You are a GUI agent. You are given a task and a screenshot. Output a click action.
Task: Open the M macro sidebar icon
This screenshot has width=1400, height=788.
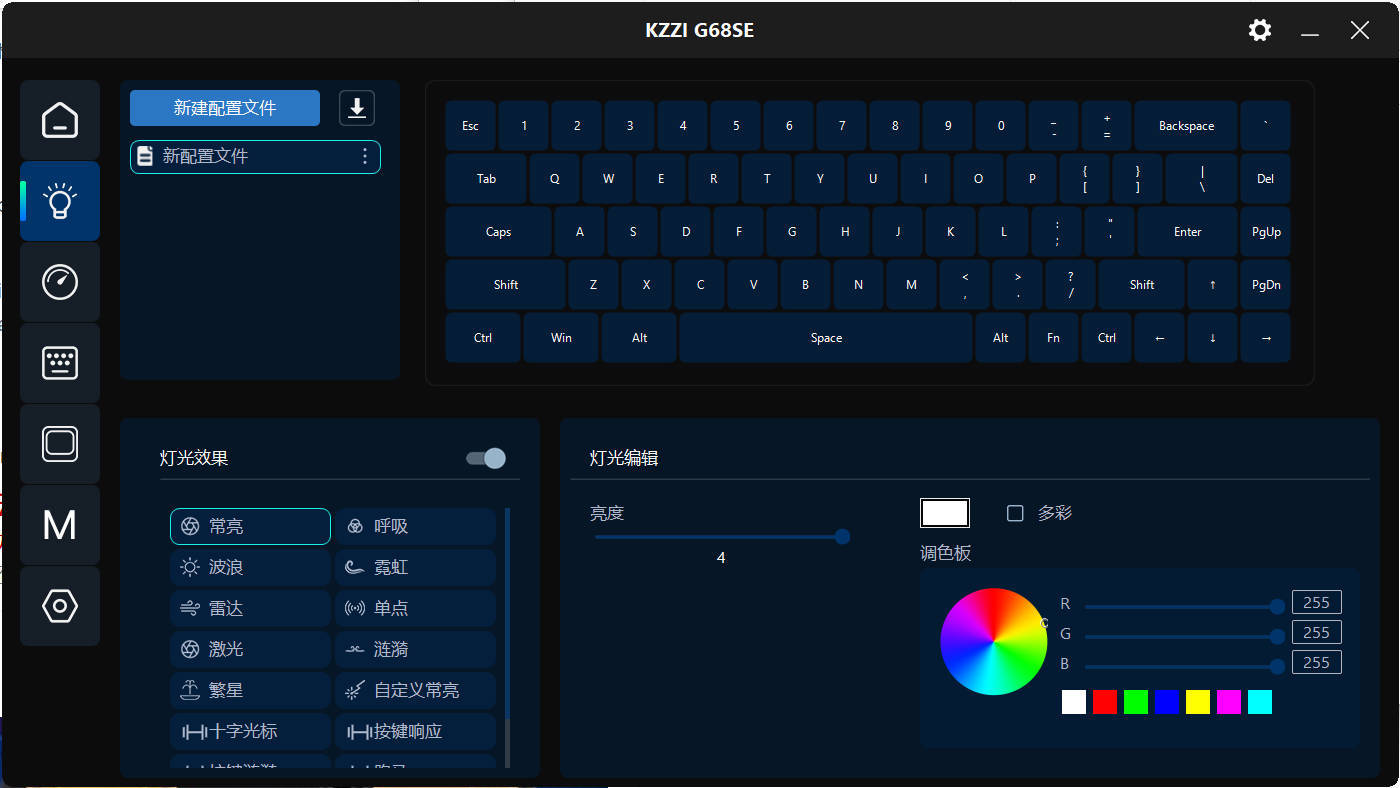point(60,525)
